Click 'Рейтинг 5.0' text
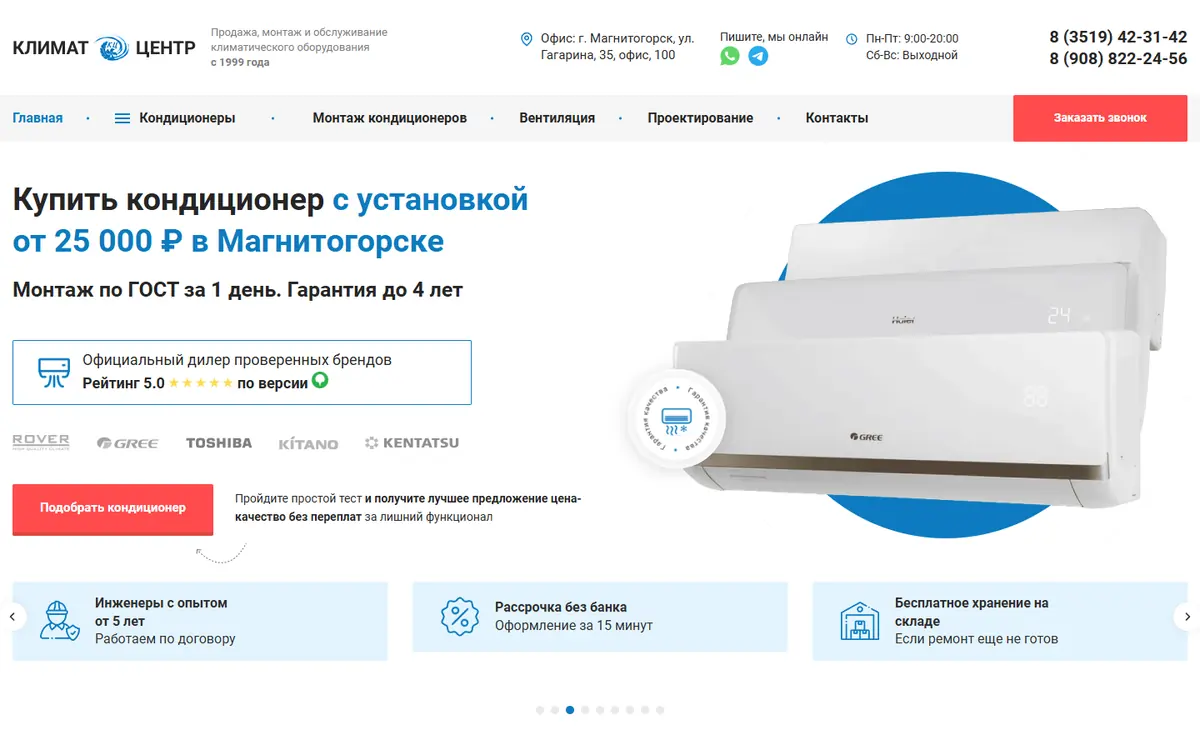1200x750 pixels. (123, 382)
